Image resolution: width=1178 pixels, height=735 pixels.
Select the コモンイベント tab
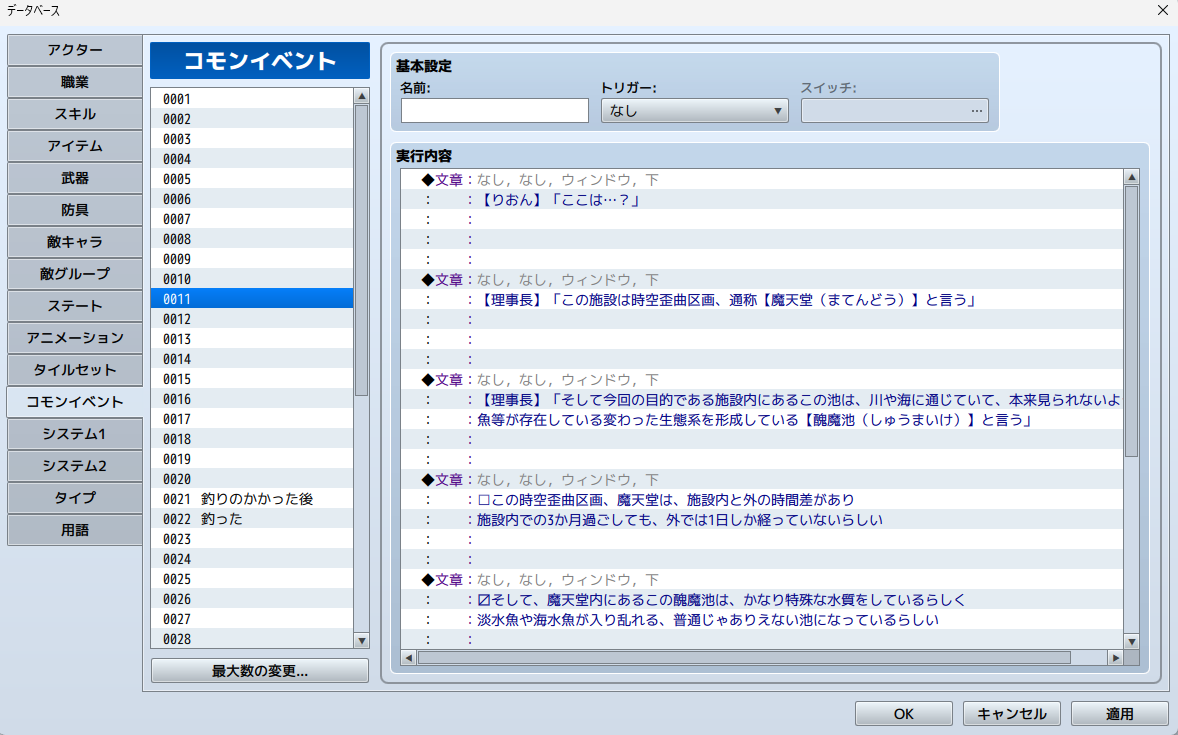click(74, 402)
